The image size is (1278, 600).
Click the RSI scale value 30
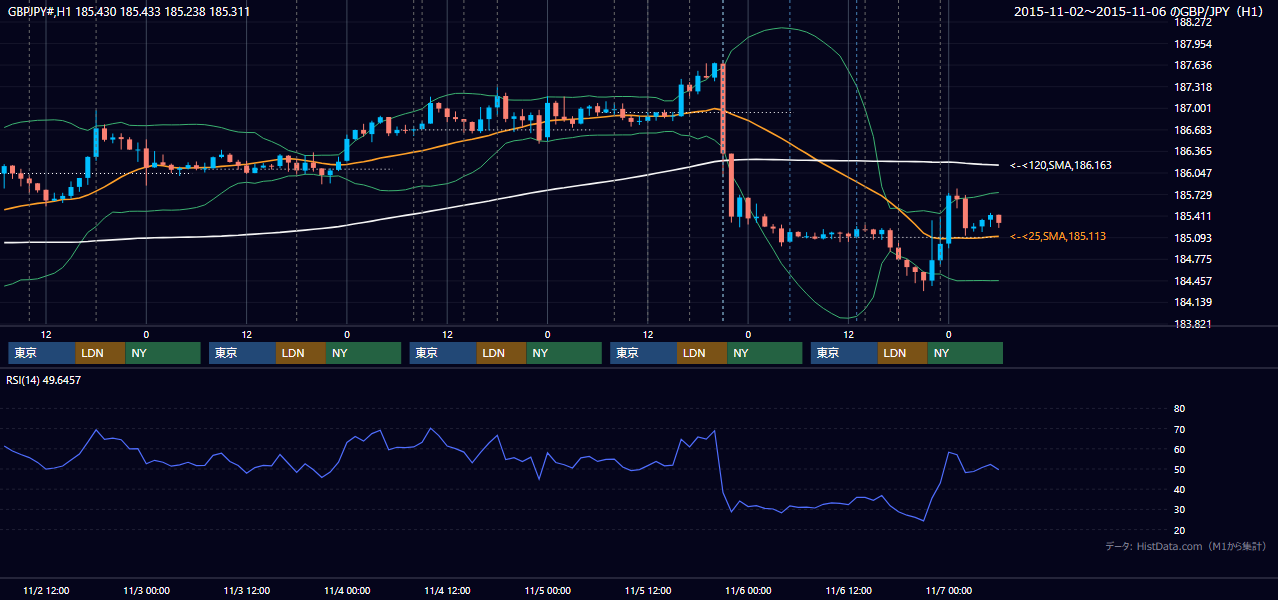pos(1179,510)
